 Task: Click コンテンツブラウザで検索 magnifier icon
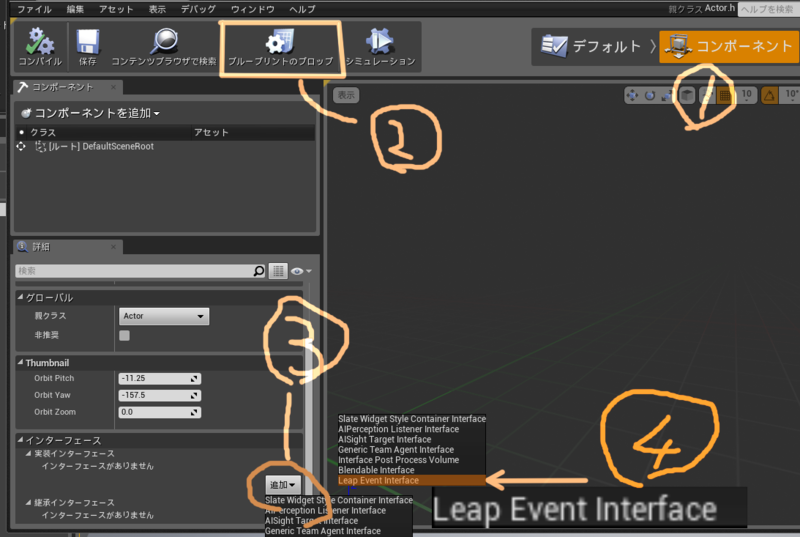pos(164,41)
